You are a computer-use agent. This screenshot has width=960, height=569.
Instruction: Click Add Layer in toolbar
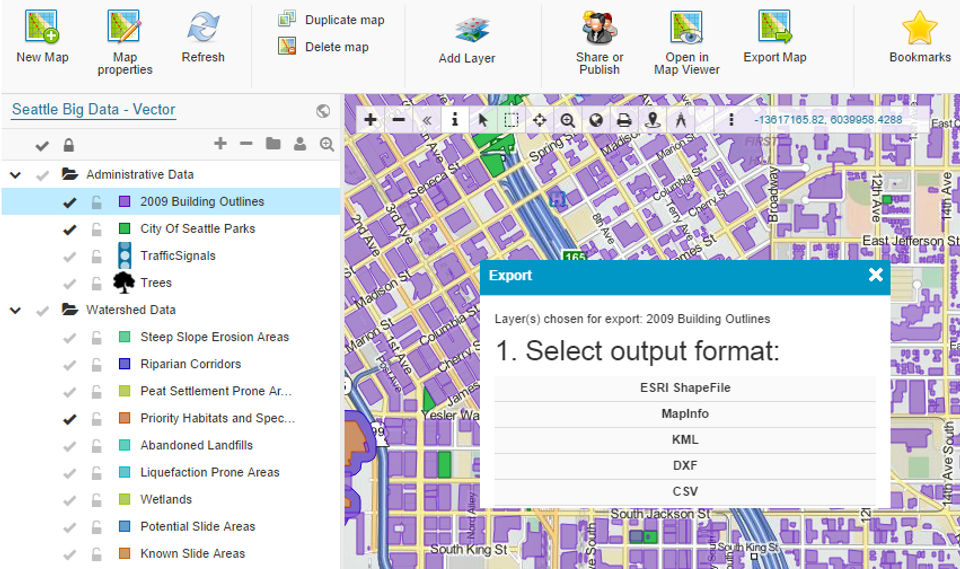[x=467, y=40]
